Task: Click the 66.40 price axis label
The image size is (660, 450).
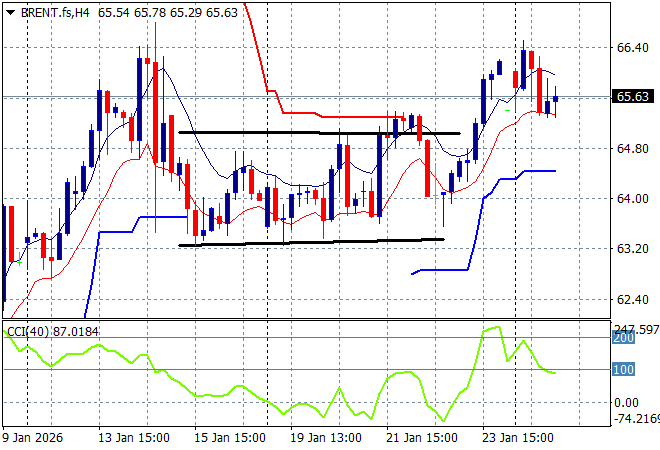Action: click(x=630, y=47)
